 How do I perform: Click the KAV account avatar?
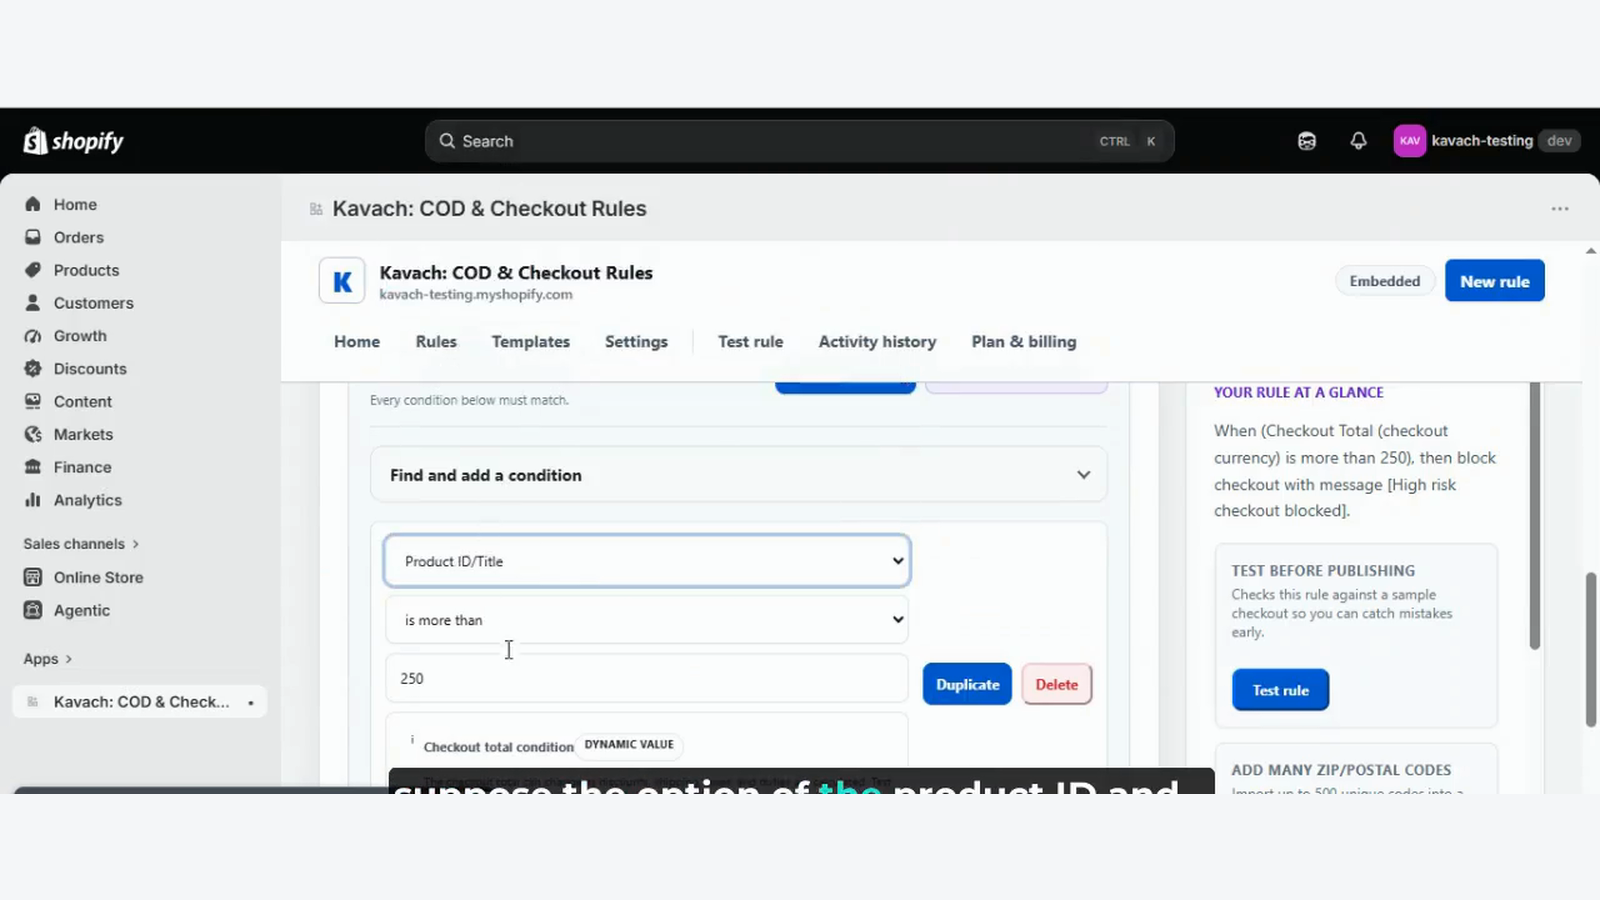[1410, 141]
